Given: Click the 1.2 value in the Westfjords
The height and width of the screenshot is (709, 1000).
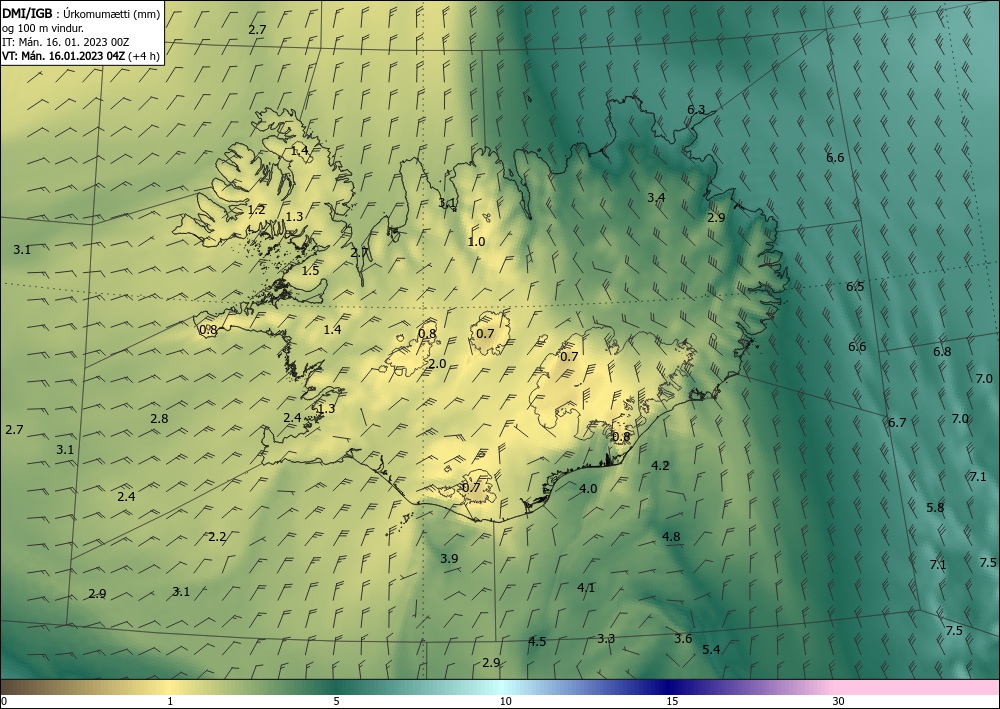Looking at the screenshot, I should (x=256, y=210).
